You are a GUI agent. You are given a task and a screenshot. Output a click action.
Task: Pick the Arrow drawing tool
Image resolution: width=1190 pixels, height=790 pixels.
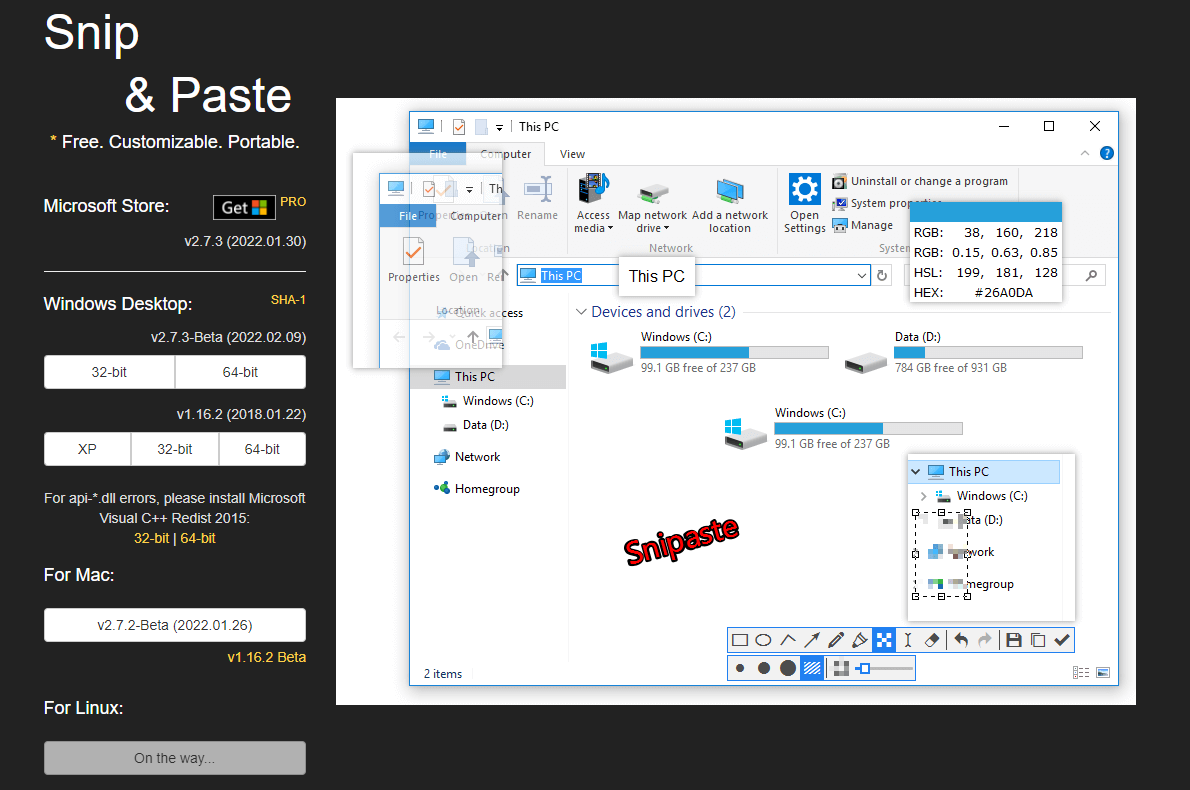click(812, 640)
